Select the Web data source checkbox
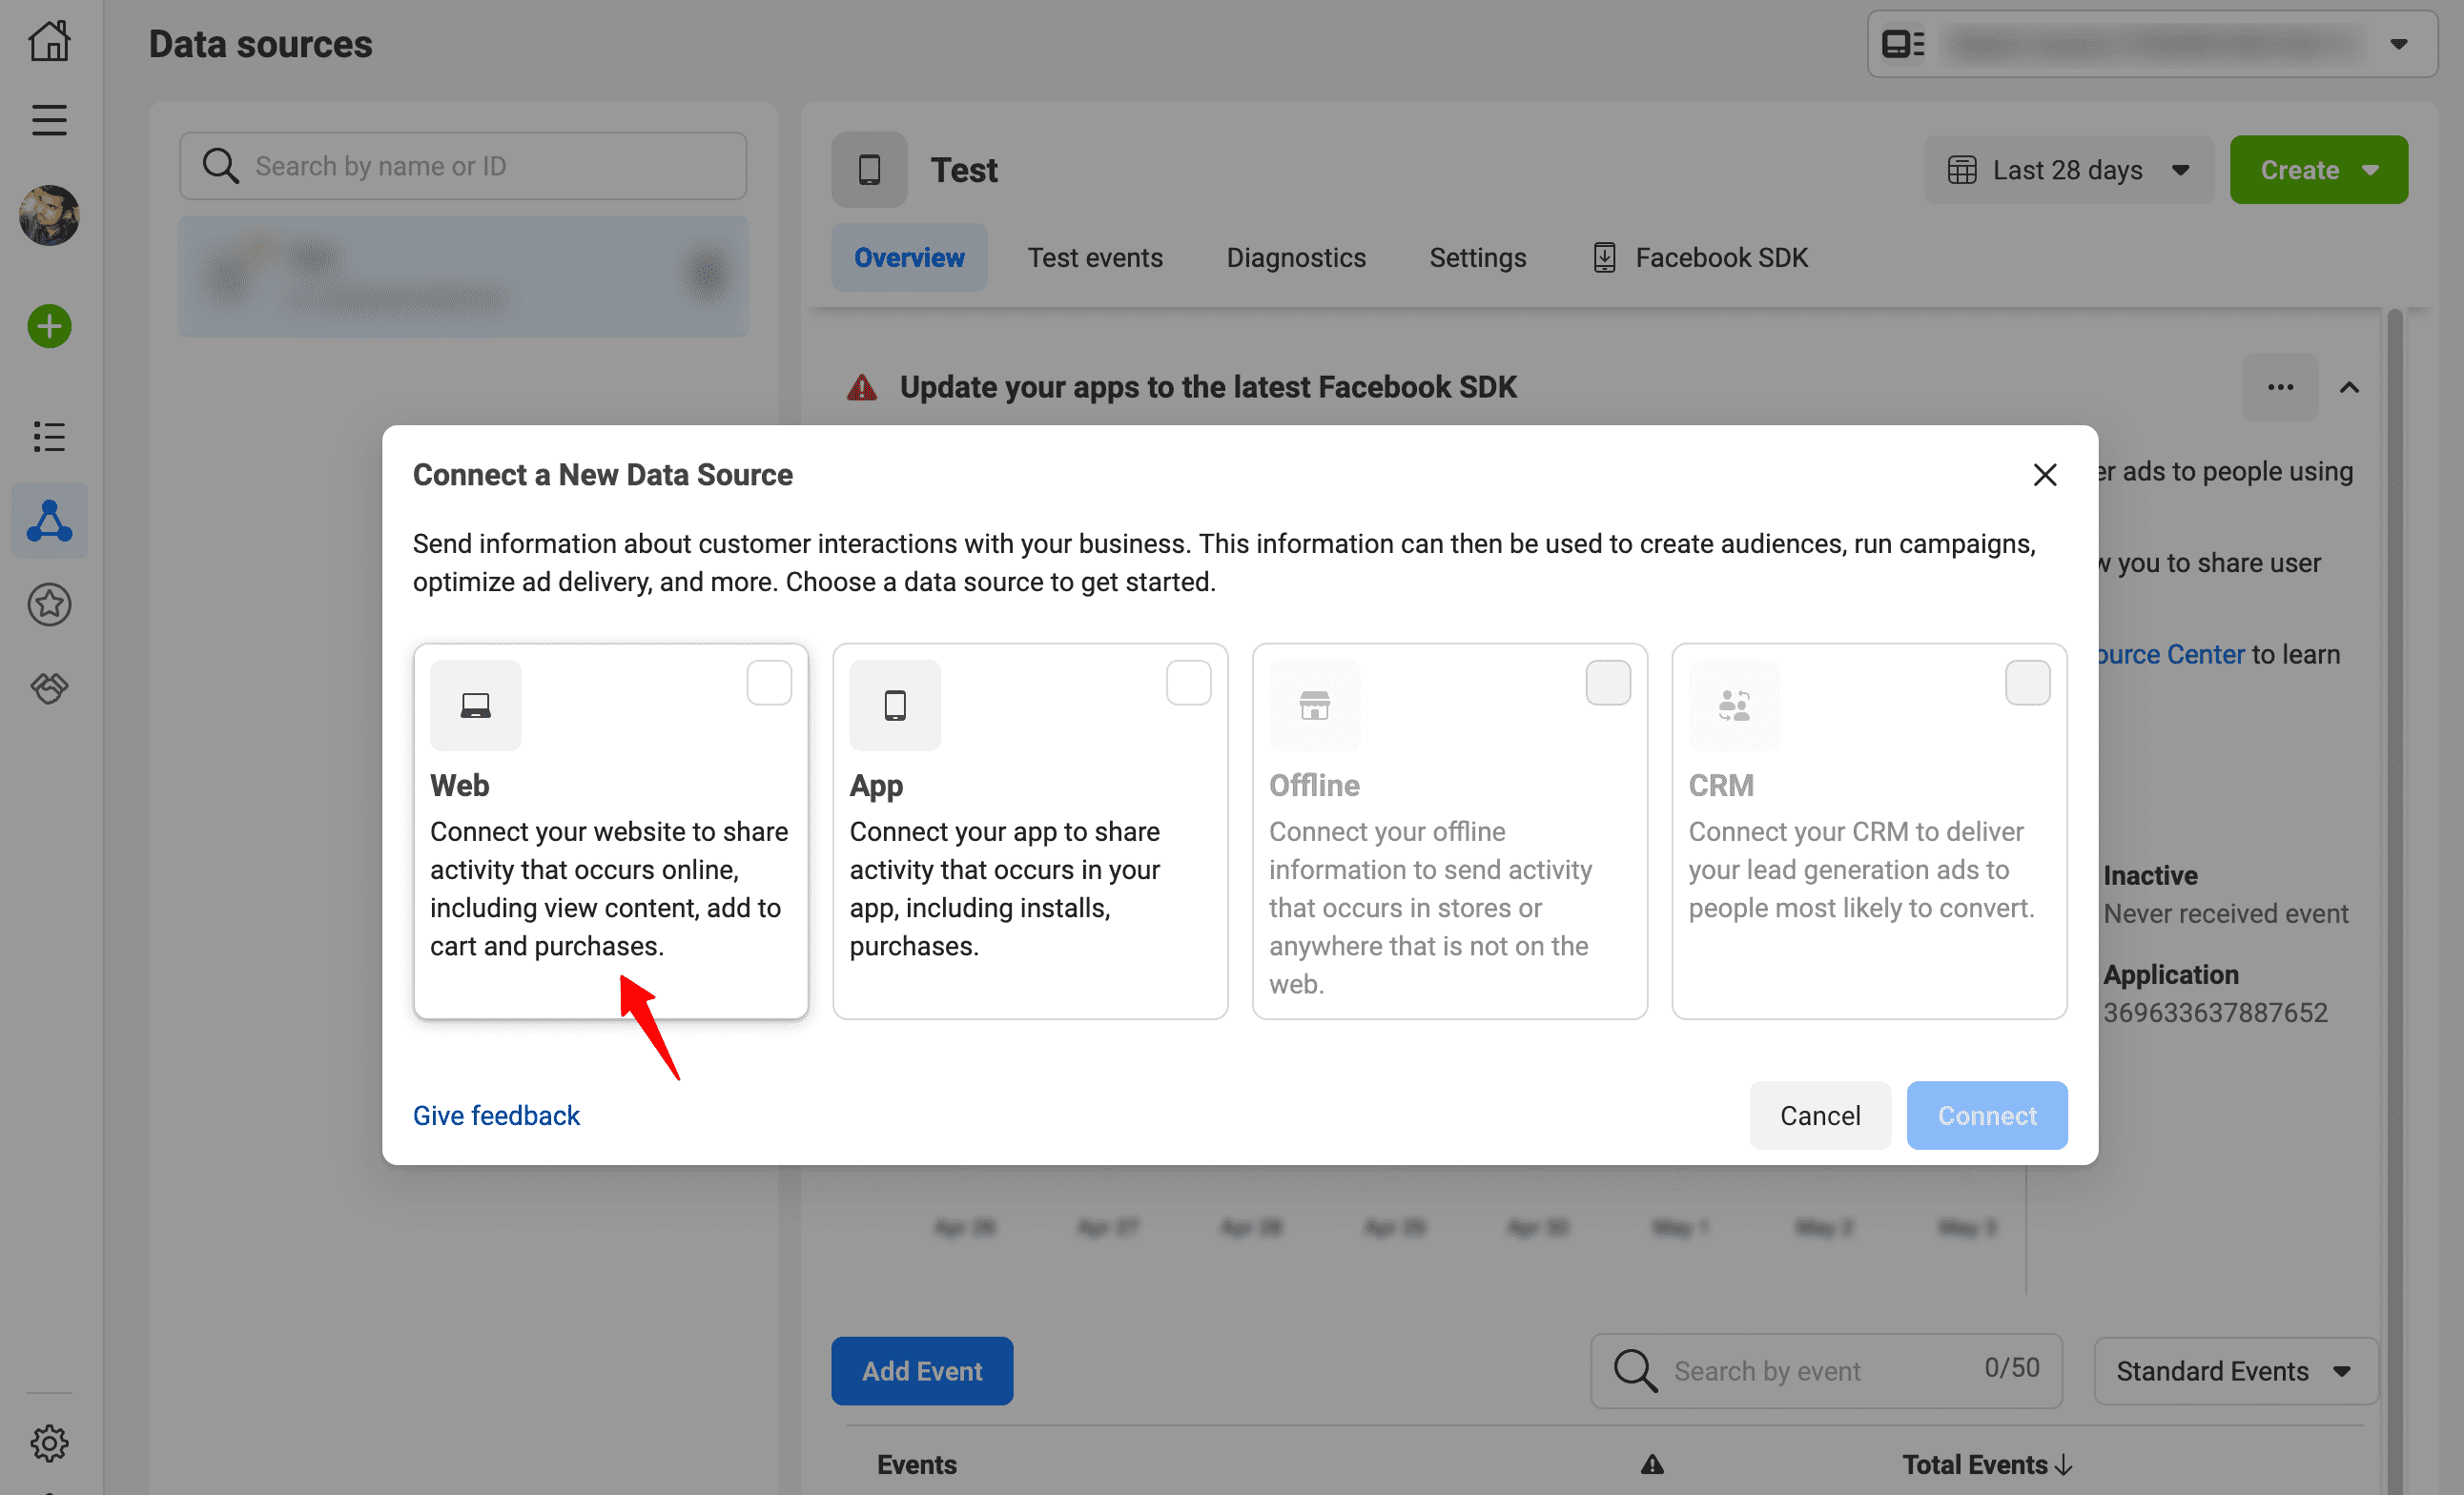 pos(769,682)
